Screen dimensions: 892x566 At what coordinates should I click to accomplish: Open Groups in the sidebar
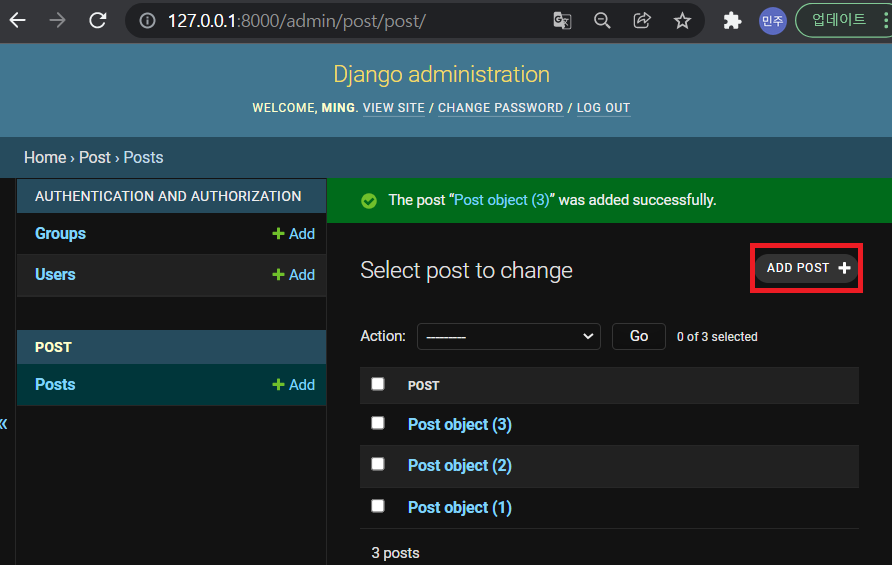point(60,234)
